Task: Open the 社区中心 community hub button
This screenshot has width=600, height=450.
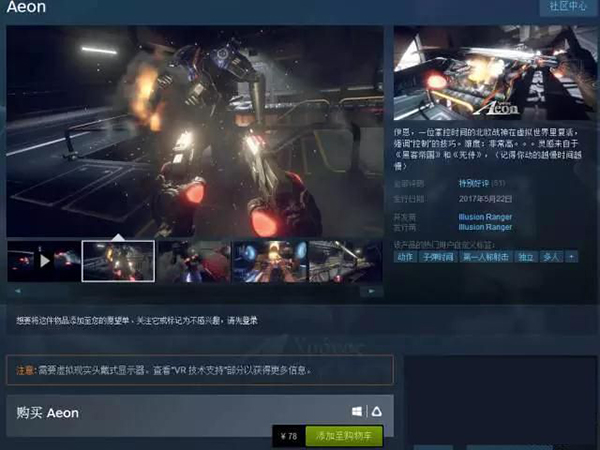Action: (568, 7)
